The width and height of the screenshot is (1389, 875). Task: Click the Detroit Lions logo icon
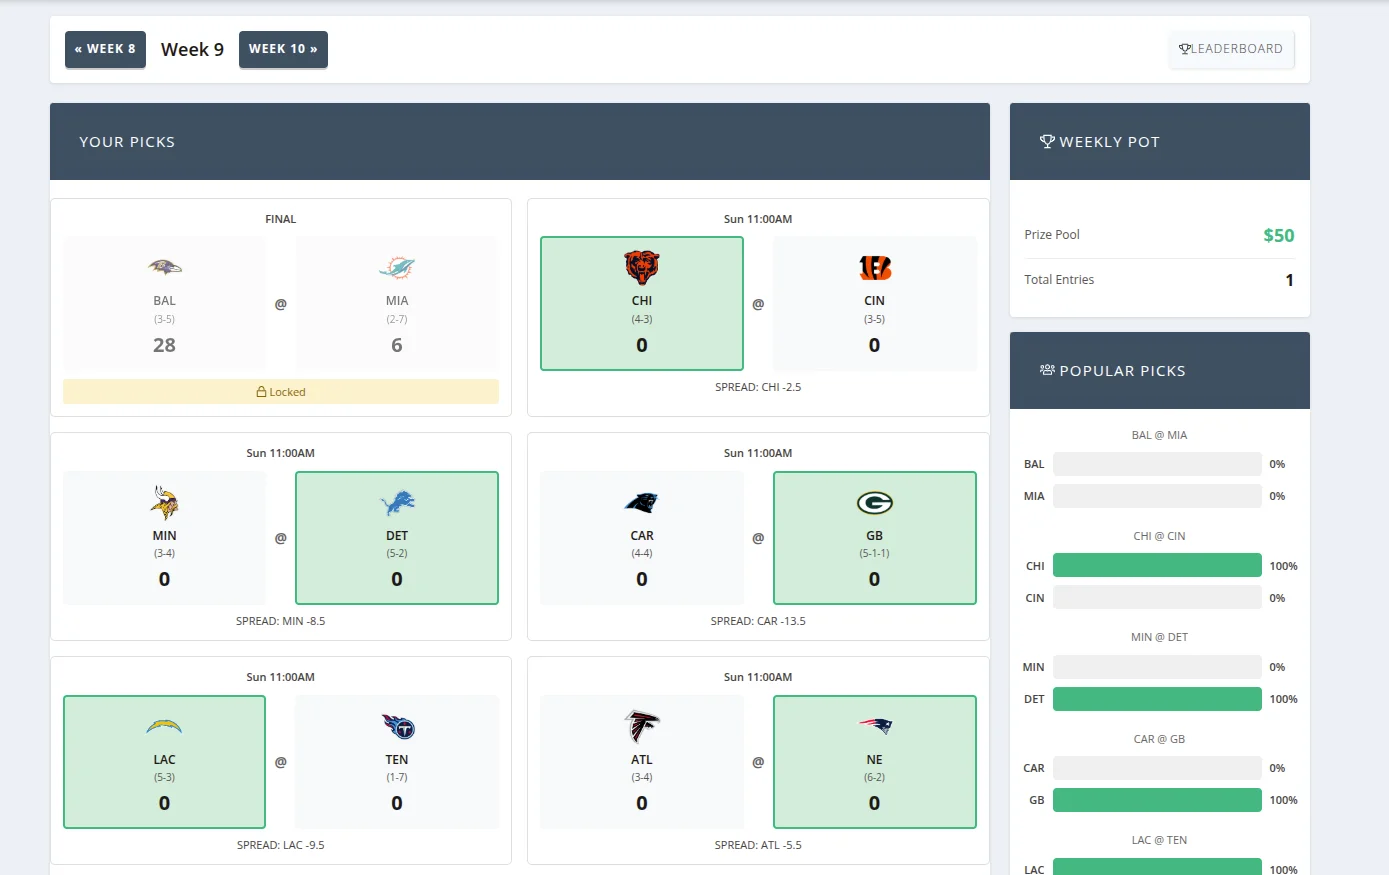pyautogui.click(x=397, y=502)
